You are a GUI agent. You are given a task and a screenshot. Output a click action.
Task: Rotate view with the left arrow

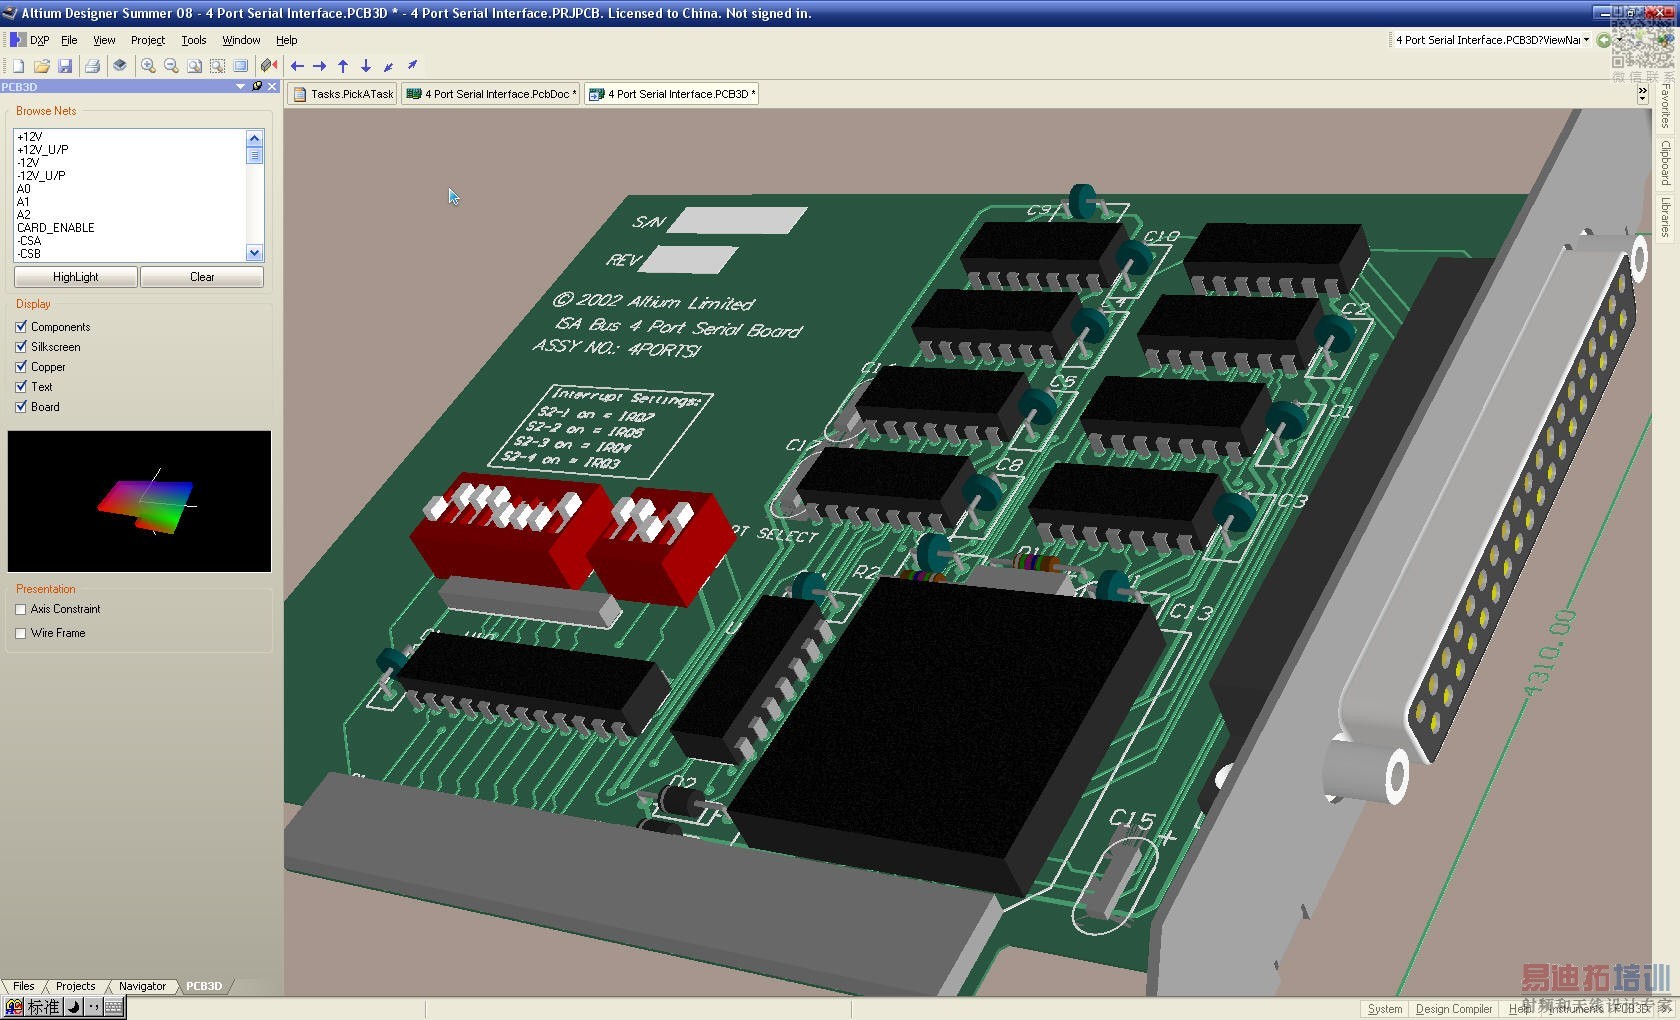pos(297,66)
